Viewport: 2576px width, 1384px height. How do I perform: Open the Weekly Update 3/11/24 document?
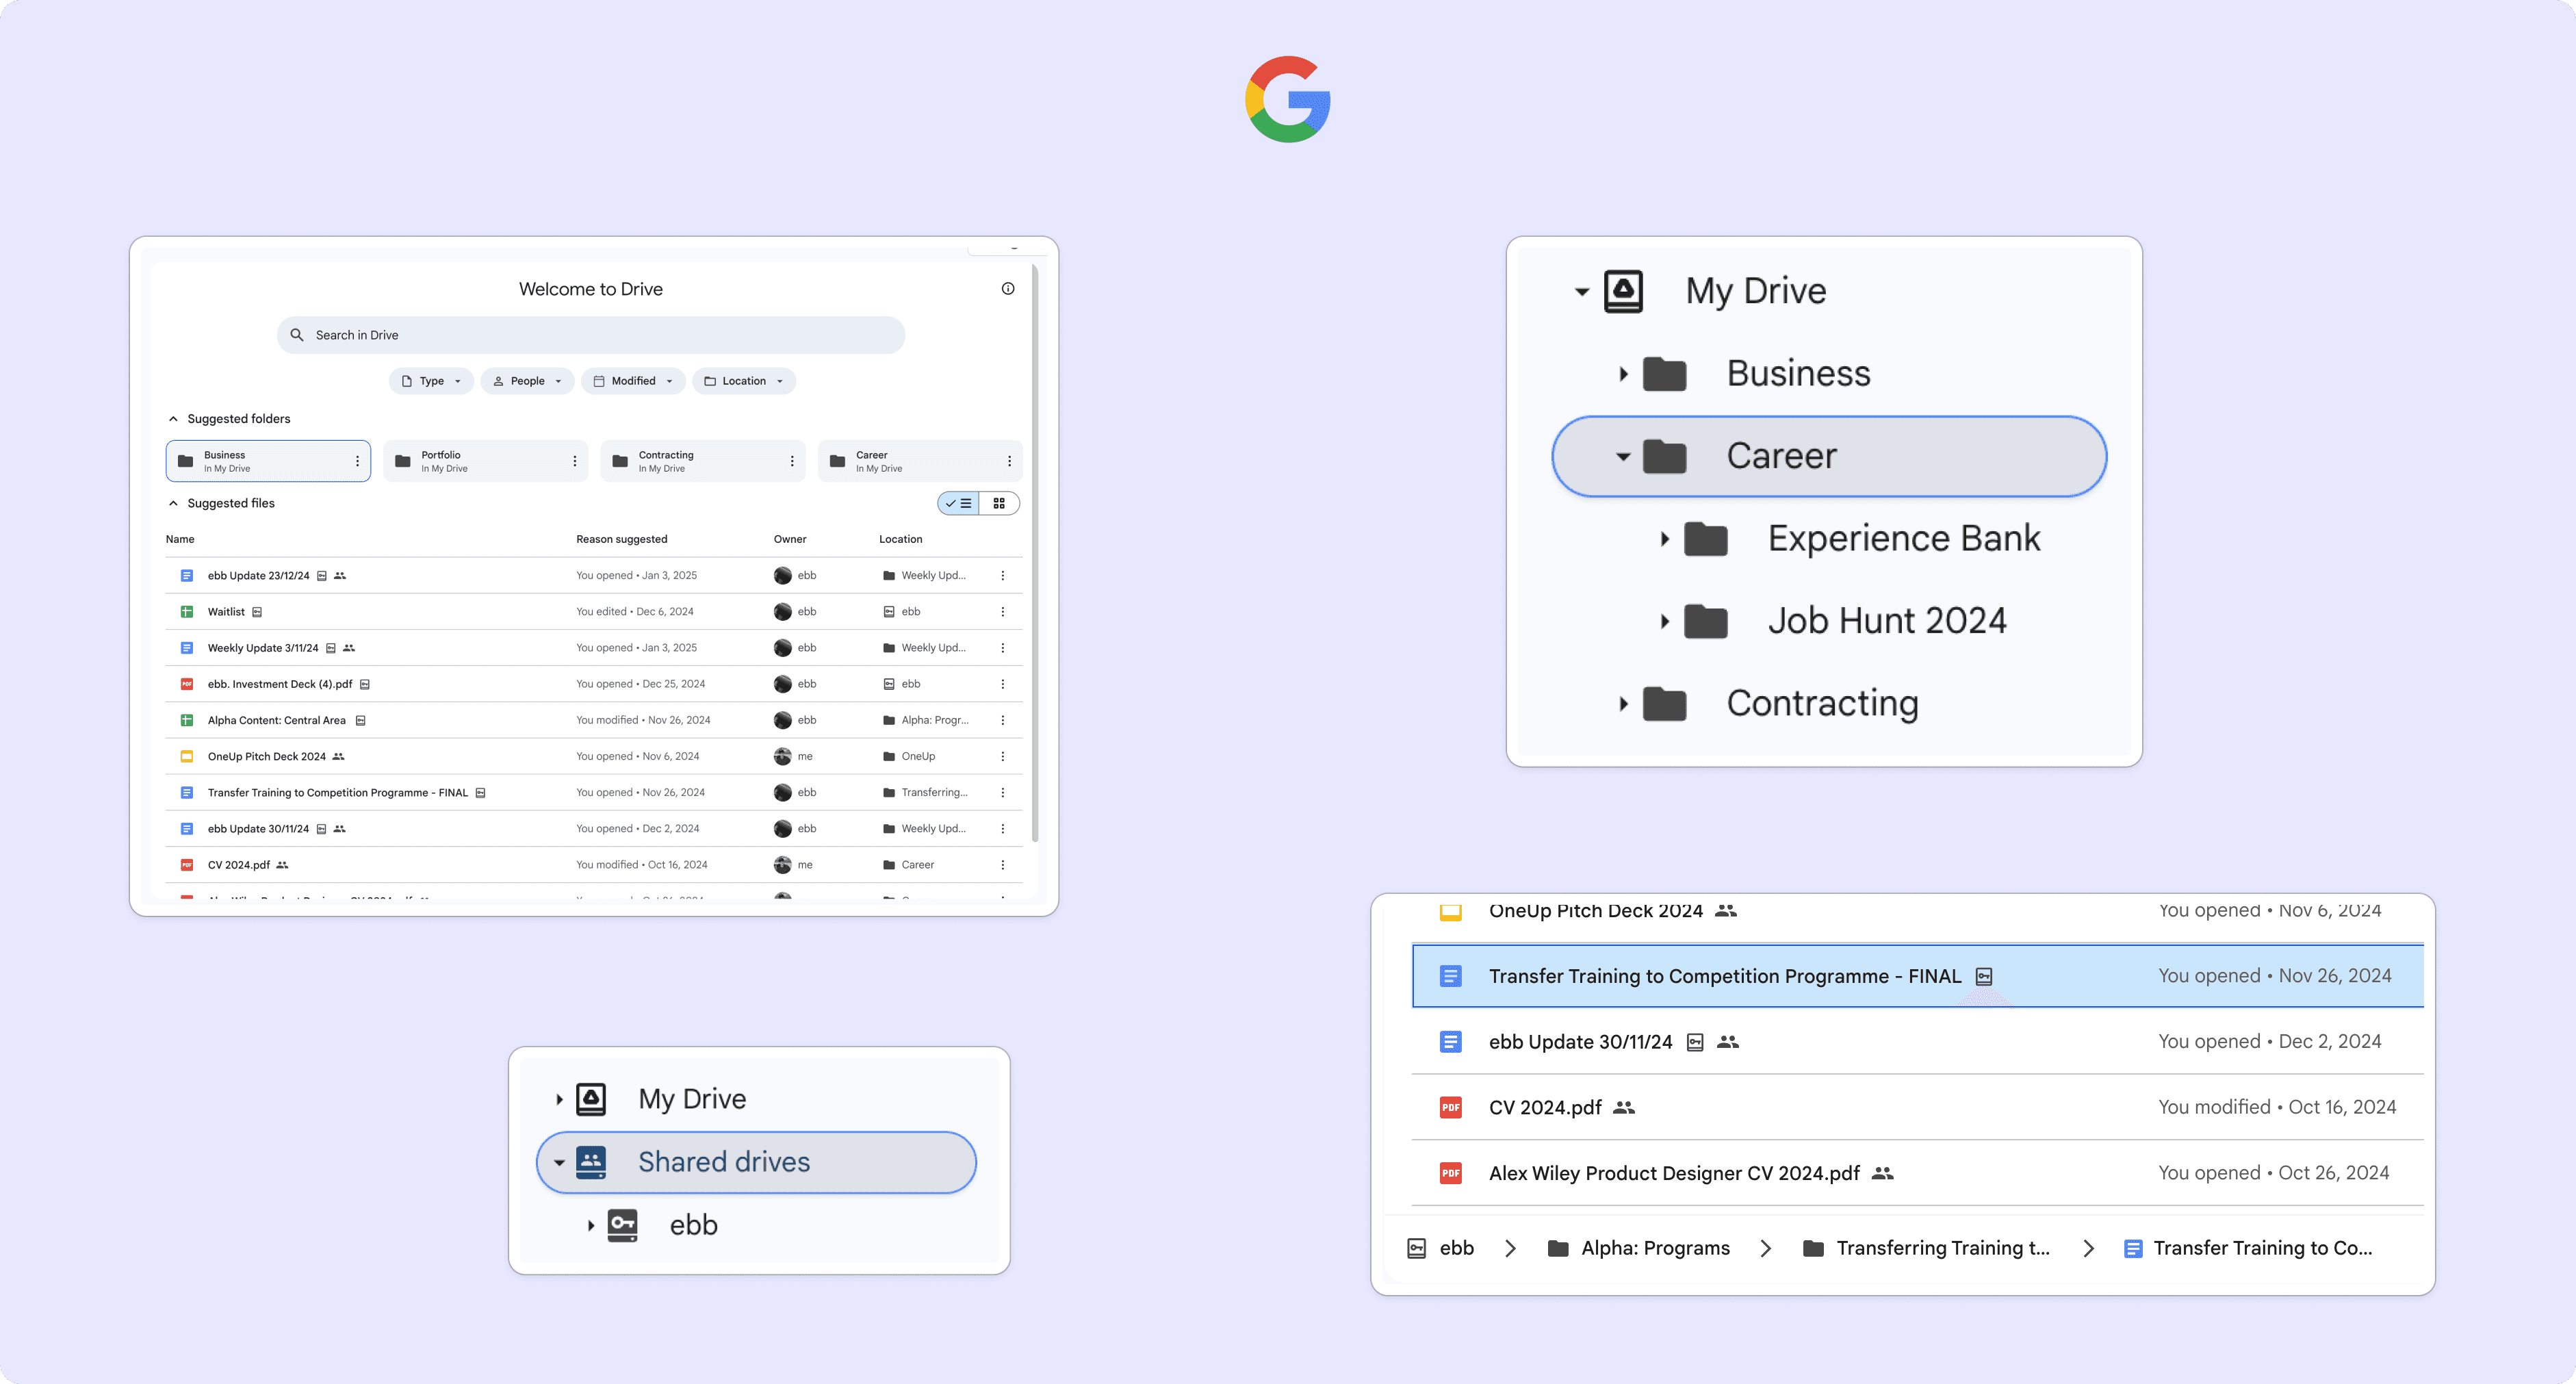263,648
